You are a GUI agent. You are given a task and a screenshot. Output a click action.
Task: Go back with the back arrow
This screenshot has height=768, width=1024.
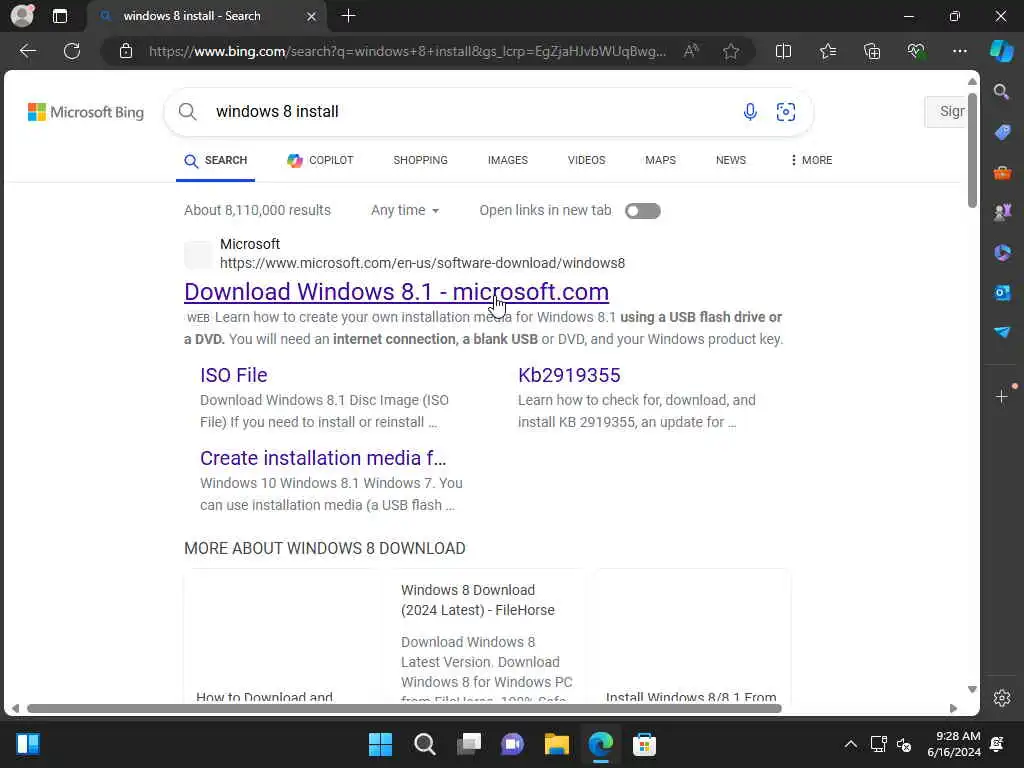coord(28,51)
